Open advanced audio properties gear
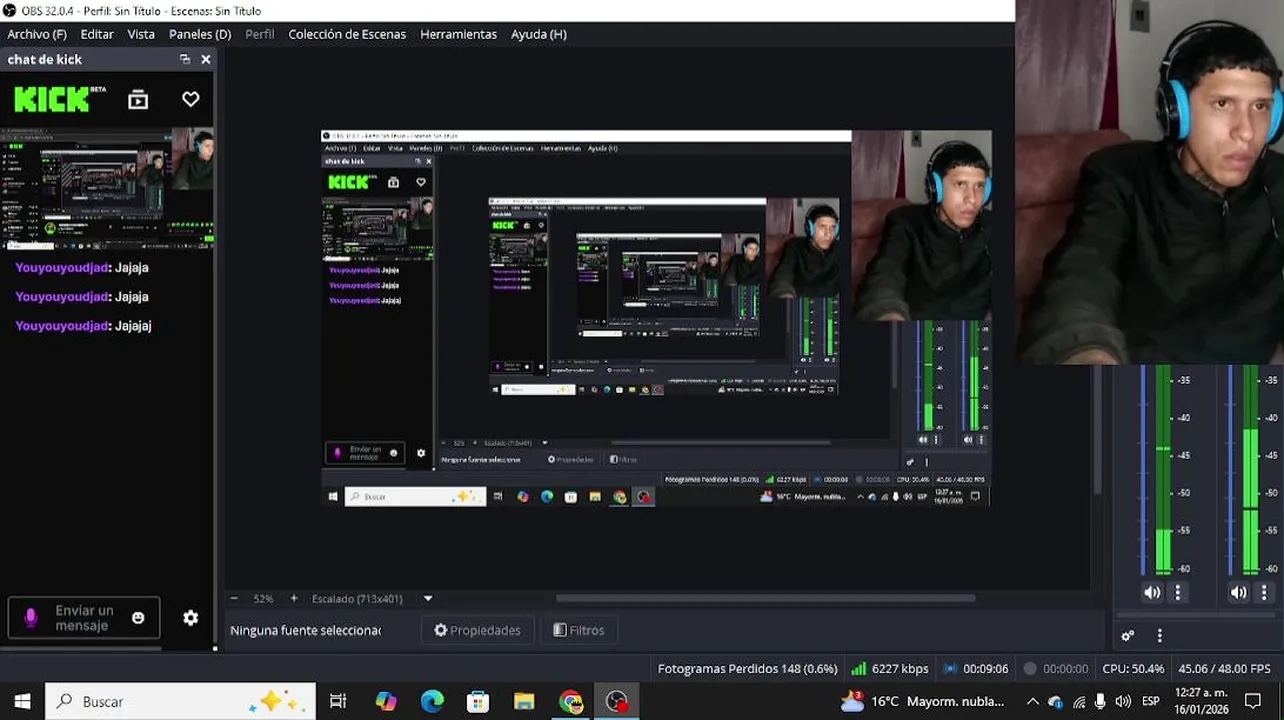Viewport: 1284px width, 720px height. 1128,635
